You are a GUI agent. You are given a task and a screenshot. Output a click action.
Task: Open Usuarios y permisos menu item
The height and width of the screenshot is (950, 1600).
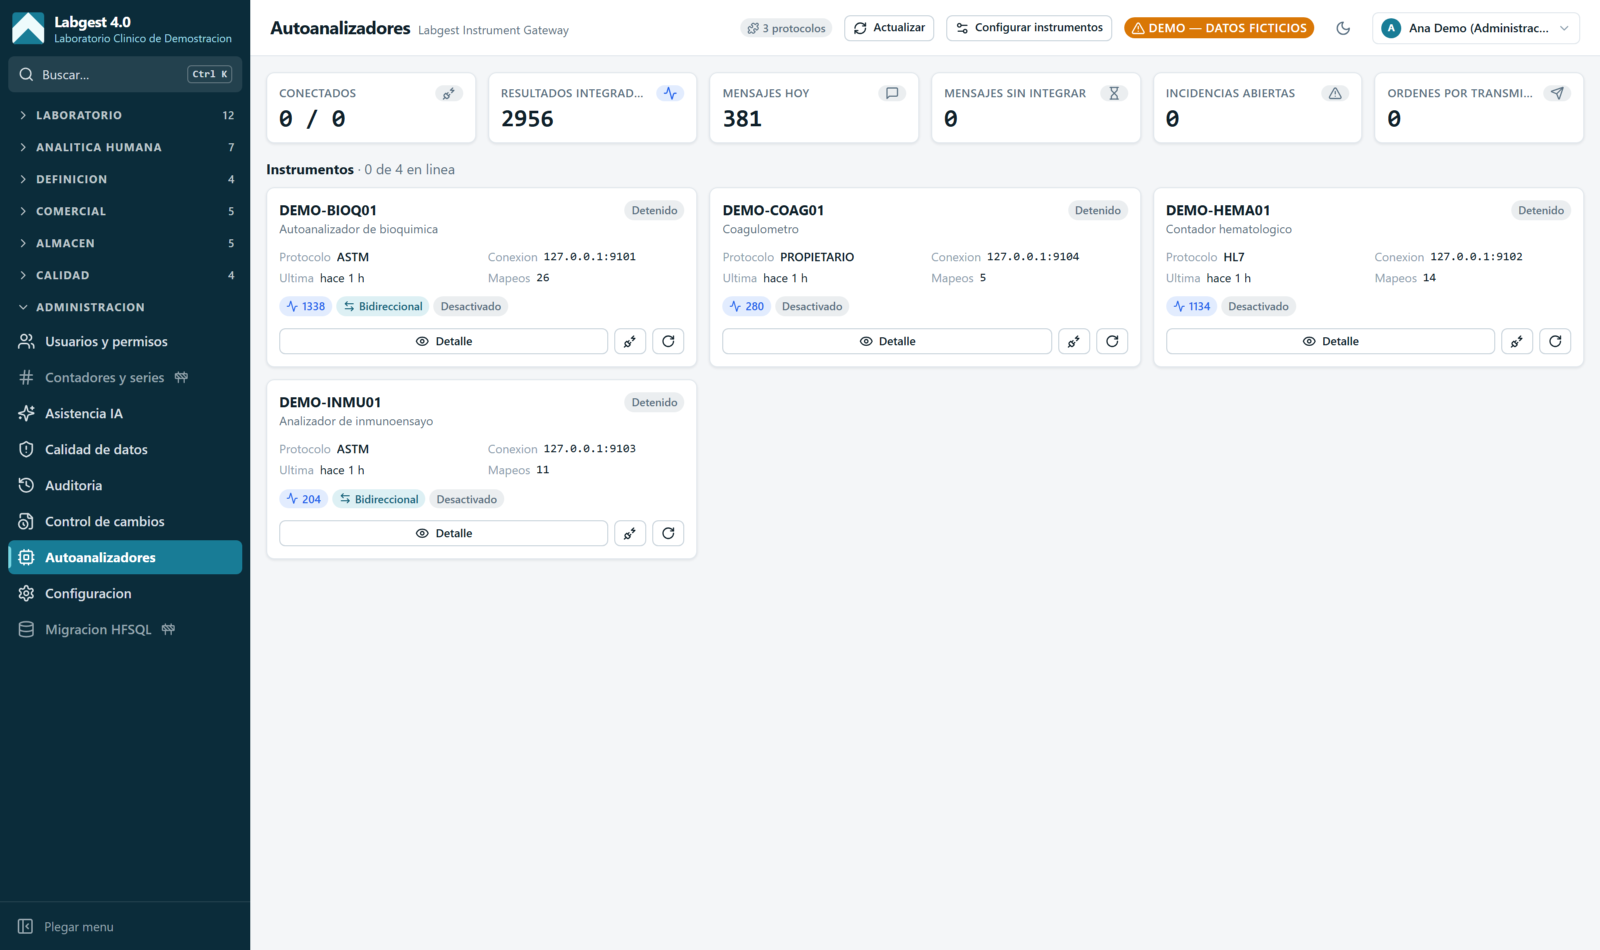[x=125, y=341]
